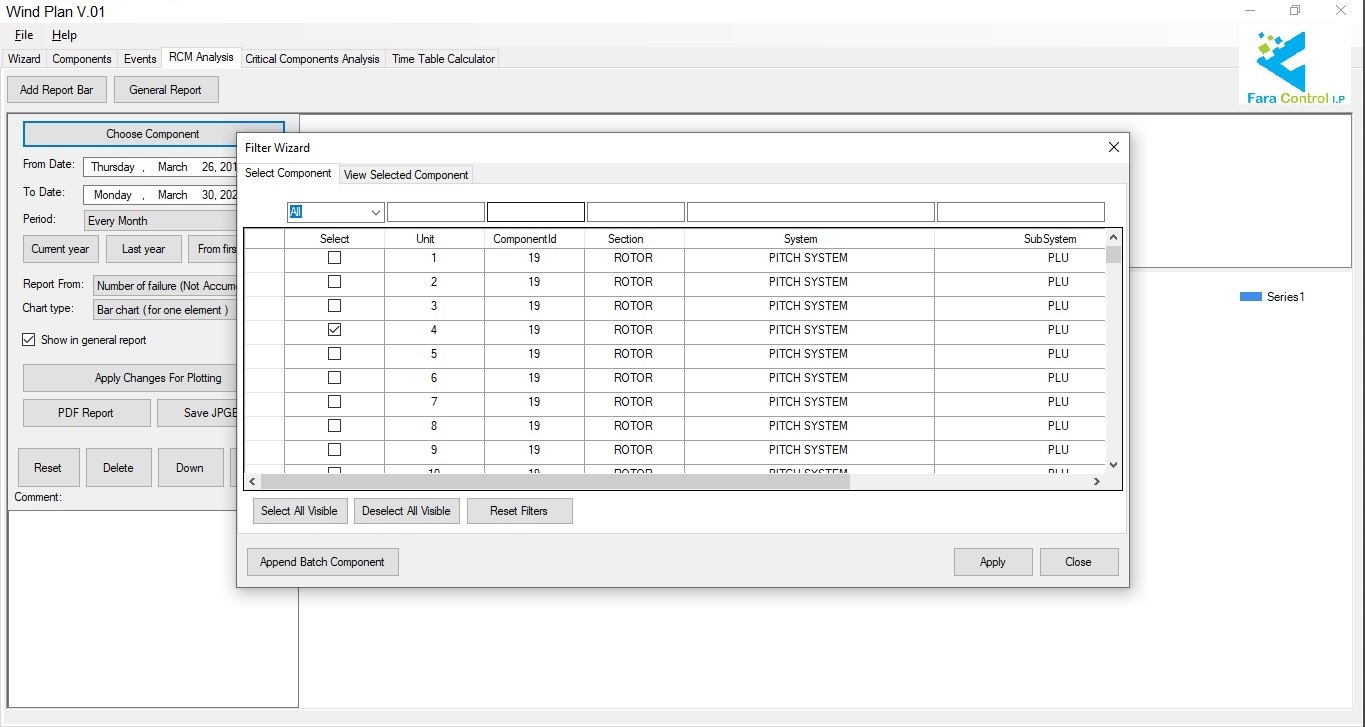The height and width of the screenshot is (727, 1365).
Task: Click Apply in the Filter Wizard
Action: (992, 562)
